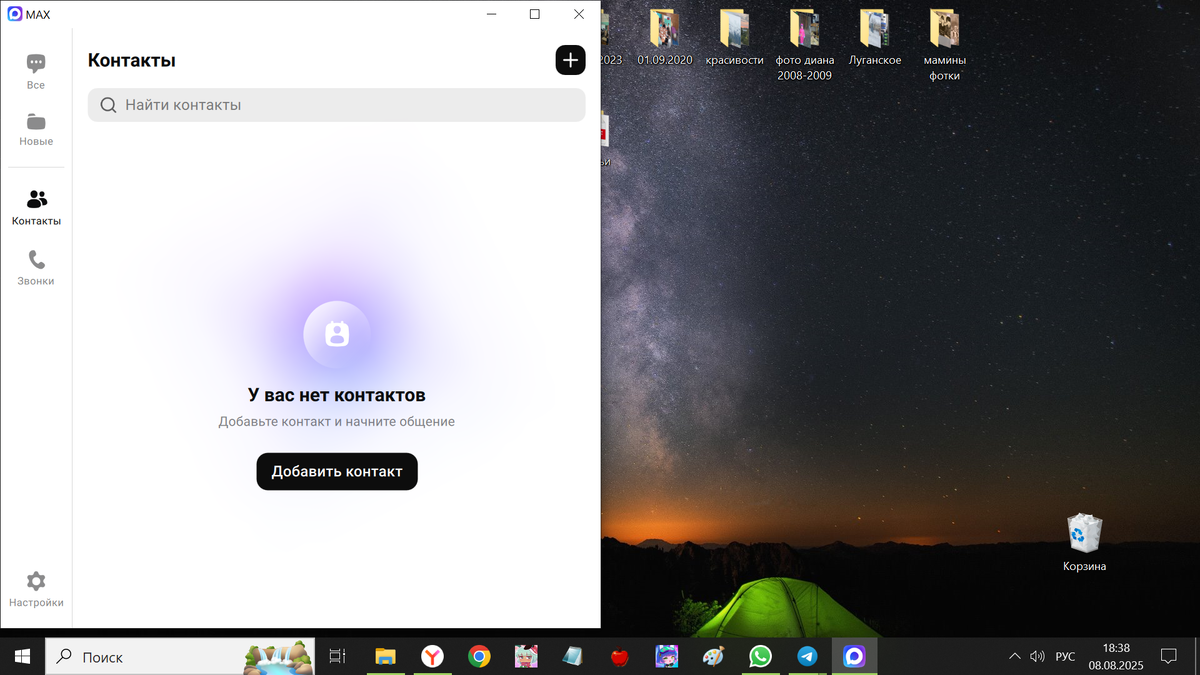Launch Google Chrome from taskbar
Viewport: 1200px width, 675px height.
(479, 657)
